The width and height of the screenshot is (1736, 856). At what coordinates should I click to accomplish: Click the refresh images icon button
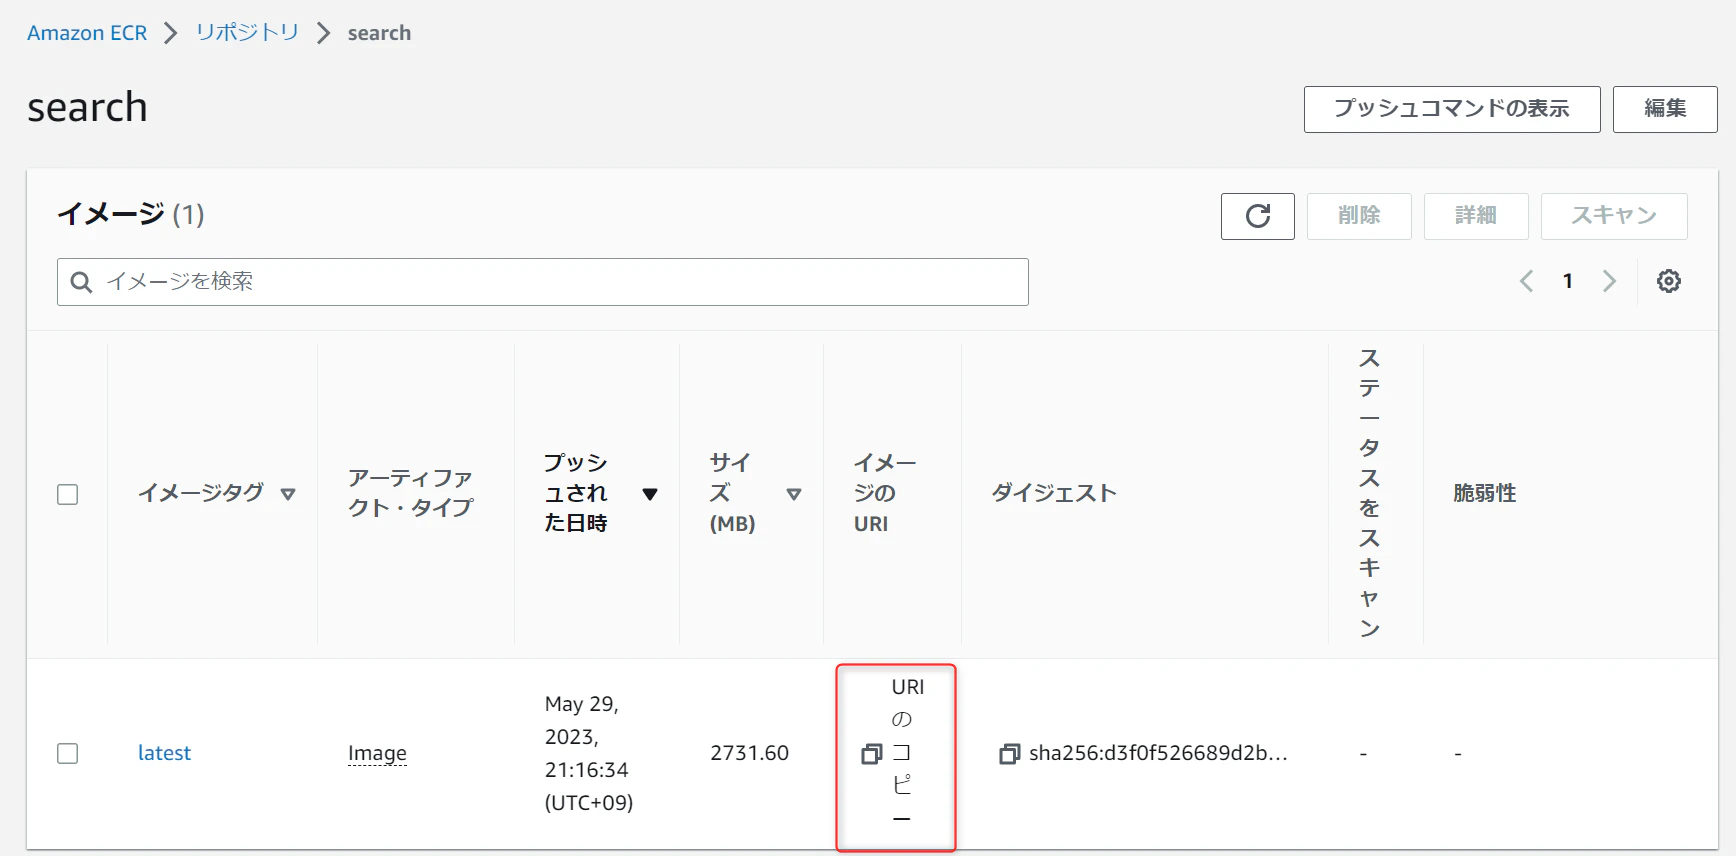tap(1257, 216)
